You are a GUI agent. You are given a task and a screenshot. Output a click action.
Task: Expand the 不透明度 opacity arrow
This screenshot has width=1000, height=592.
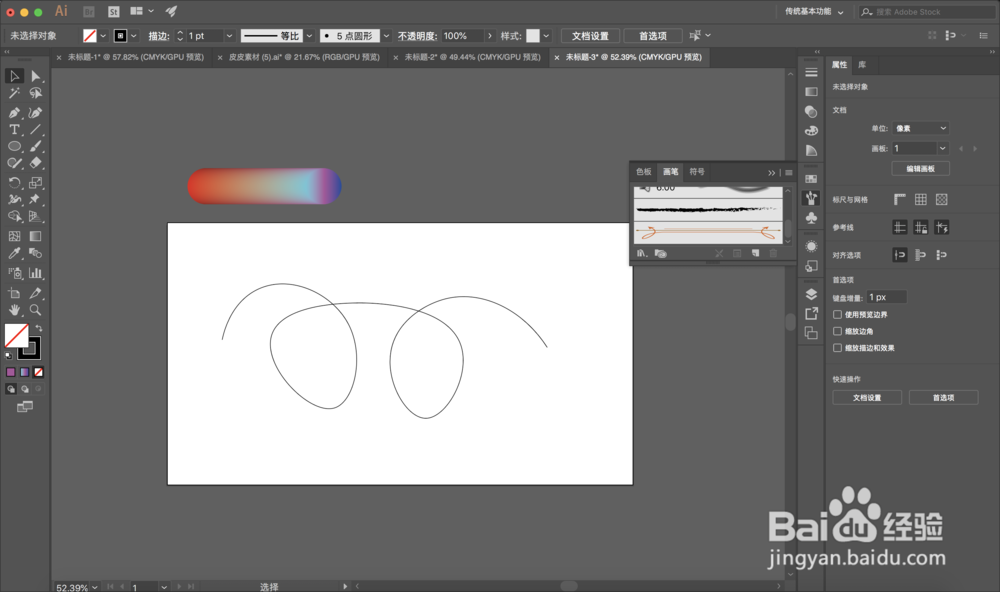[490, 36]
